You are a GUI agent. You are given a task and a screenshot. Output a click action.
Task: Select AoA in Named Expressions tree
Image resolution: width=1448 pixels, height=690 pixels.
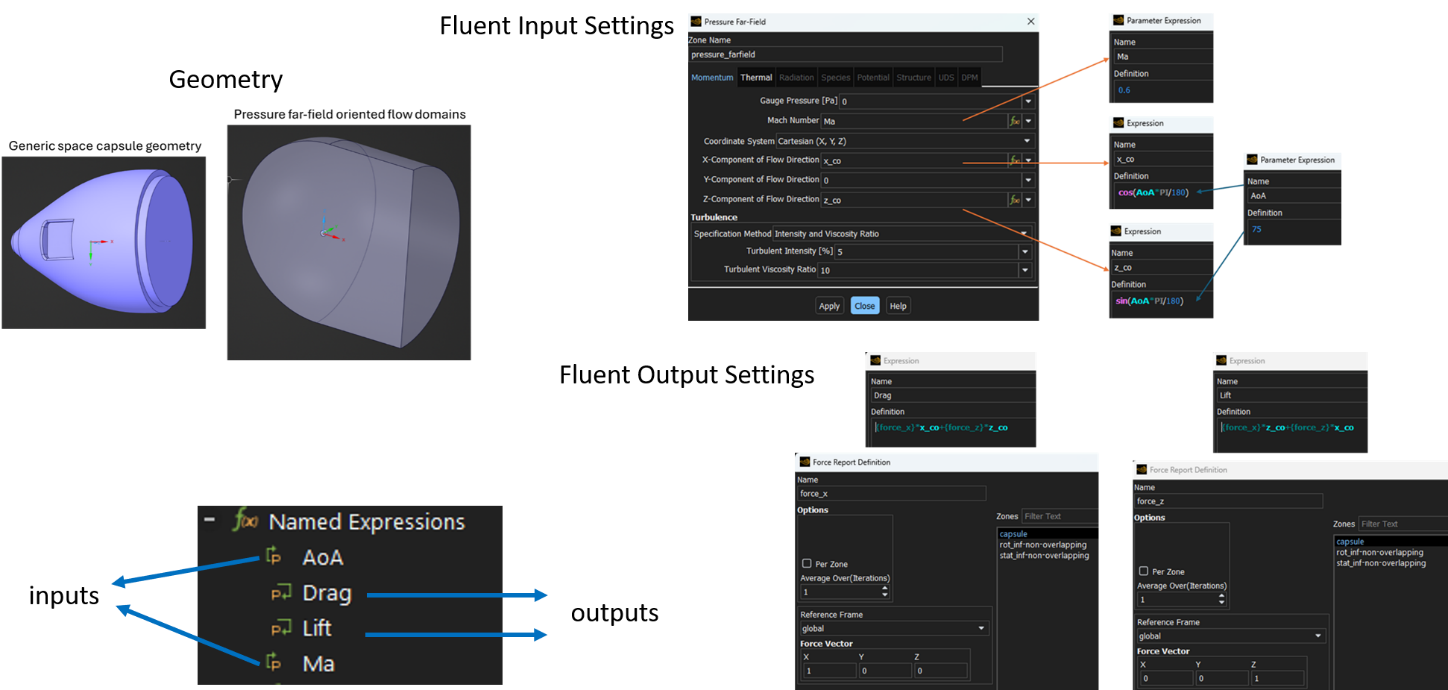[x=323, y=558]
